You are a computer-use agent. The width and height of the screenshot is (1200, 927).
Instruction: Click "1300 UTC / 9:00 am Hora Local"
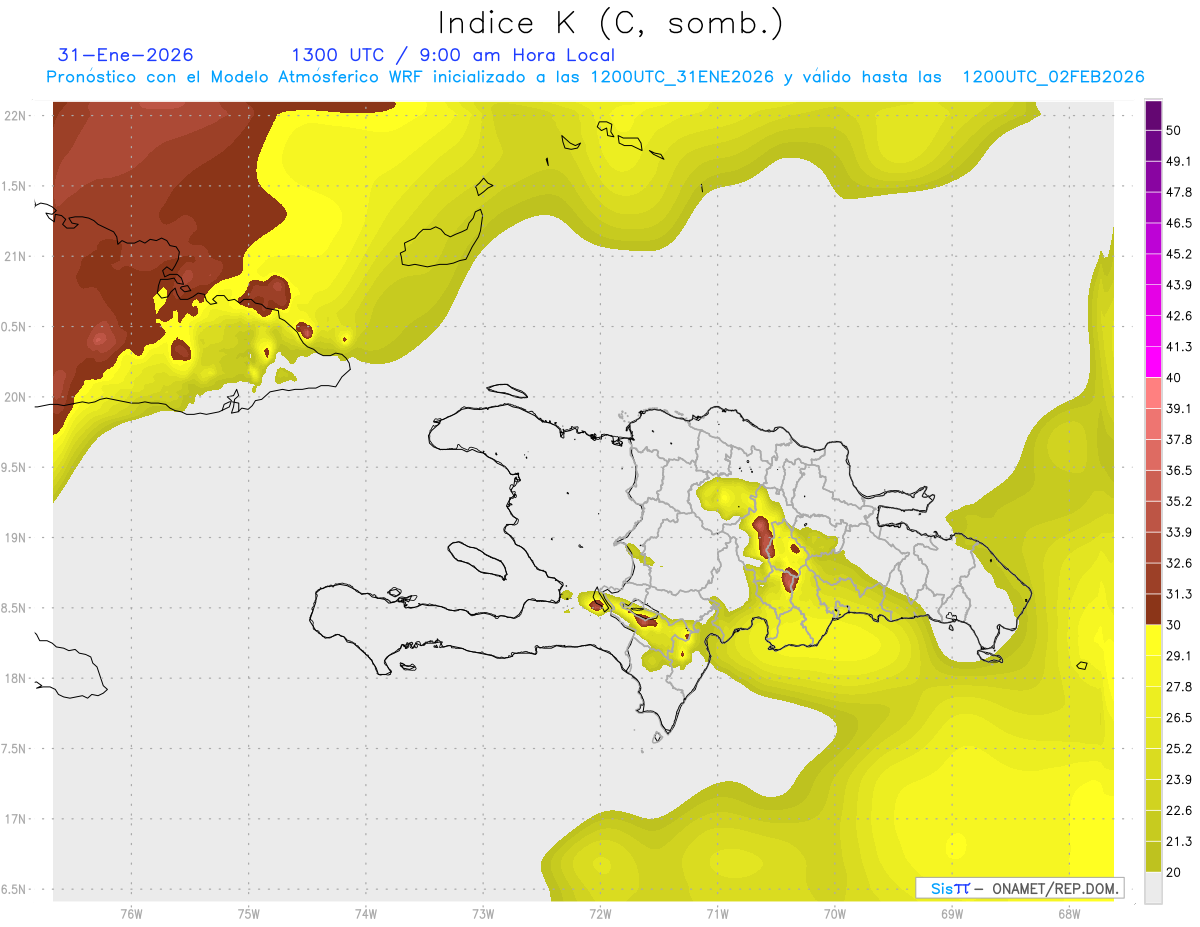[x=453, y=55]
